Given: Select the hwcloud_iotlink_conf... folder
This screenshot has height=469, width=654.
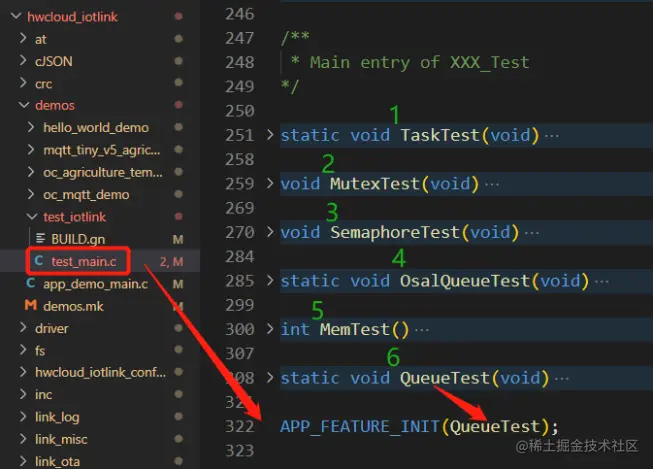Looking at the screenshot, I should pyautogui.click(x=101, y=372).
